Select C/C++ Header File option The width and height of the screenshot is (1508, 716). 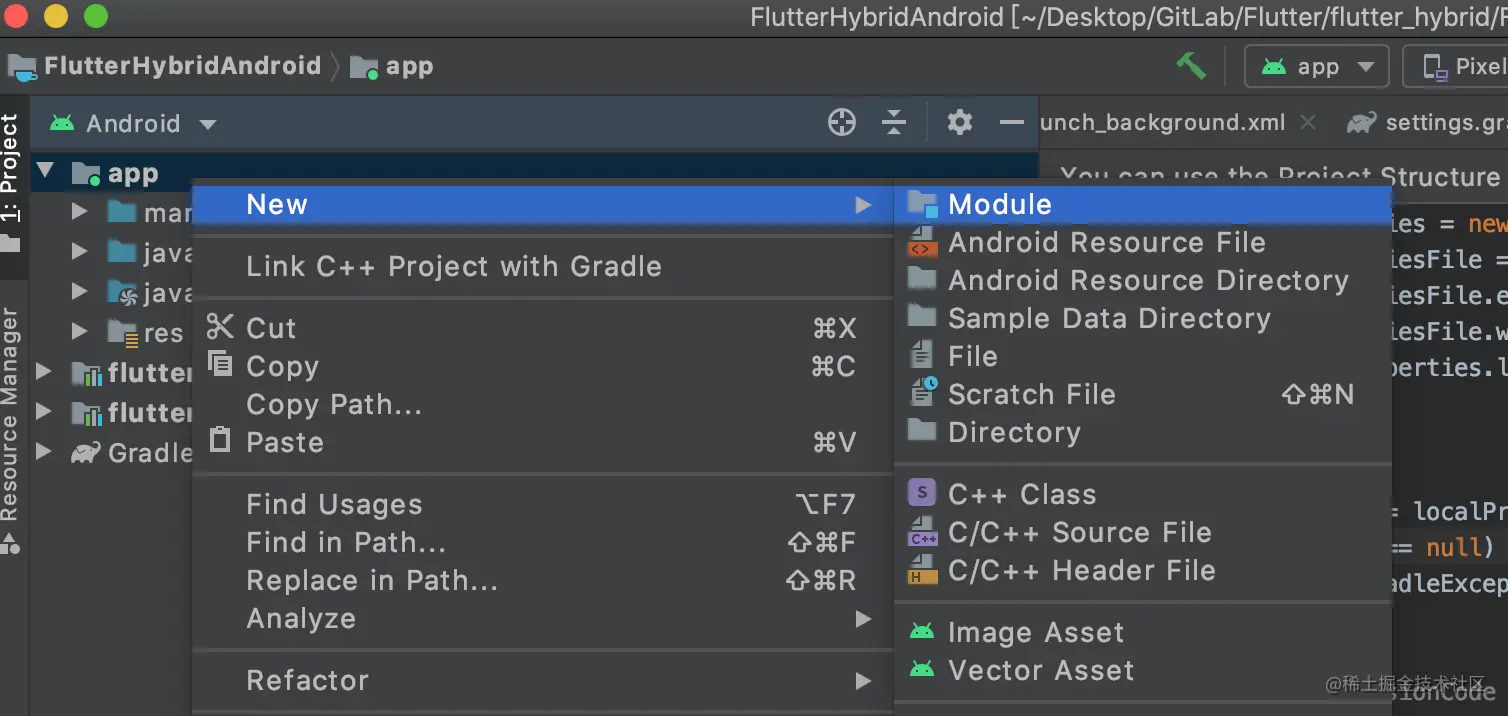click(x=1143, y=571)
